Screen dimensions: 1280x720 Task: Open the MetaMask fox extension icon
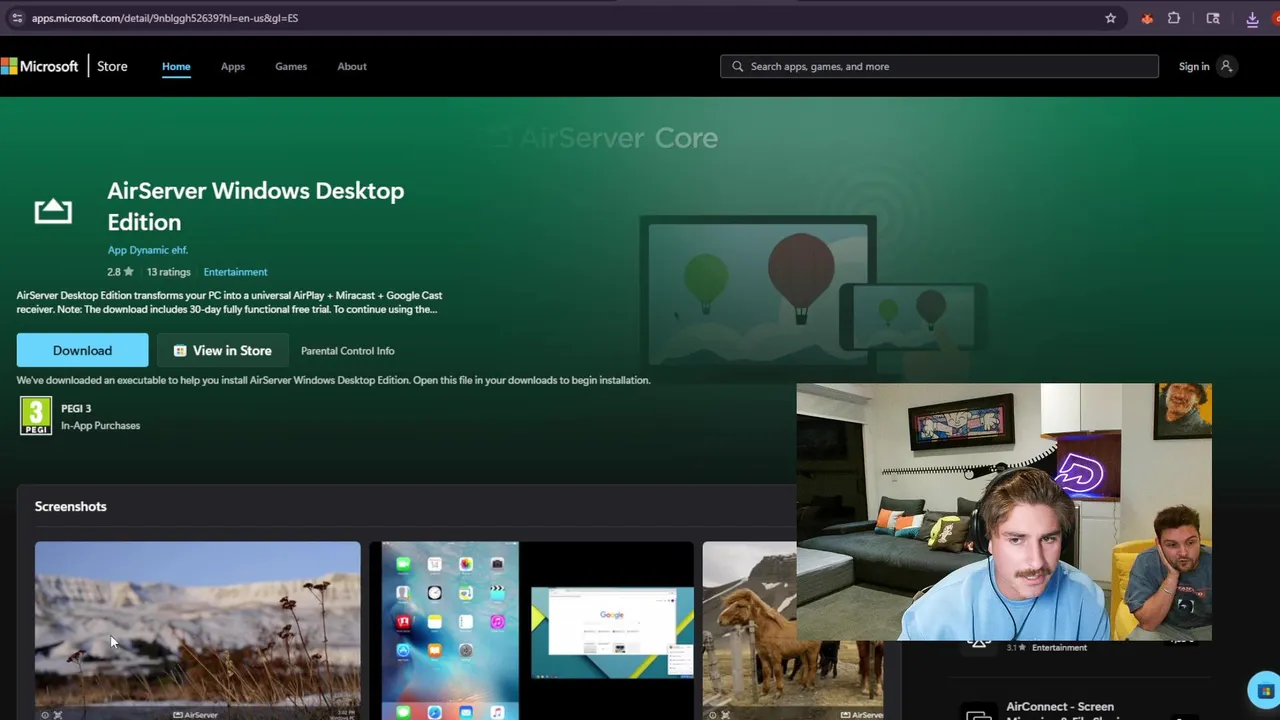pos(1147,18)
